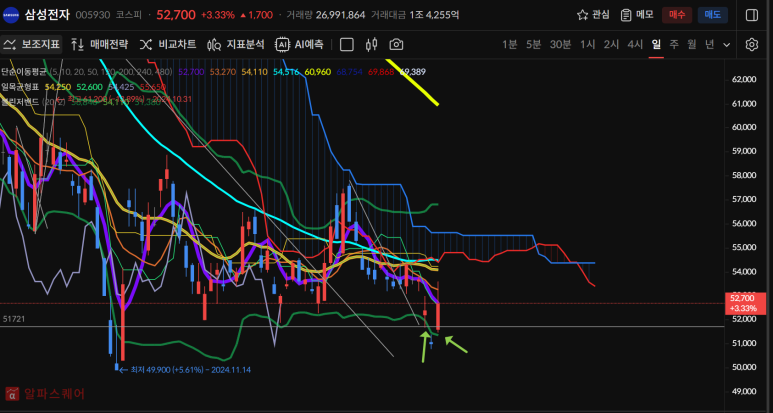Select the 1시 timeframe

(x=588, y=45)
